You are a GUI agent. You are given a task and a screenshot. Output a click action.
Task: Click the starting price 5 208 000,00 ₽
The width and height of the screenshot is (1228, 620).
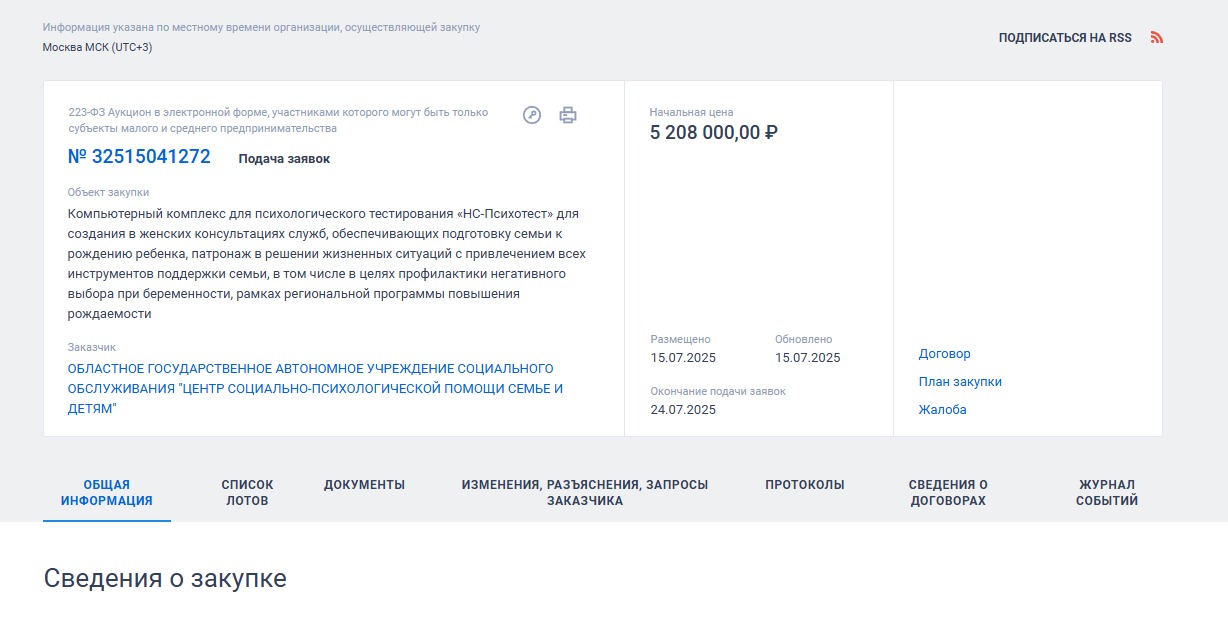[713, 133]
